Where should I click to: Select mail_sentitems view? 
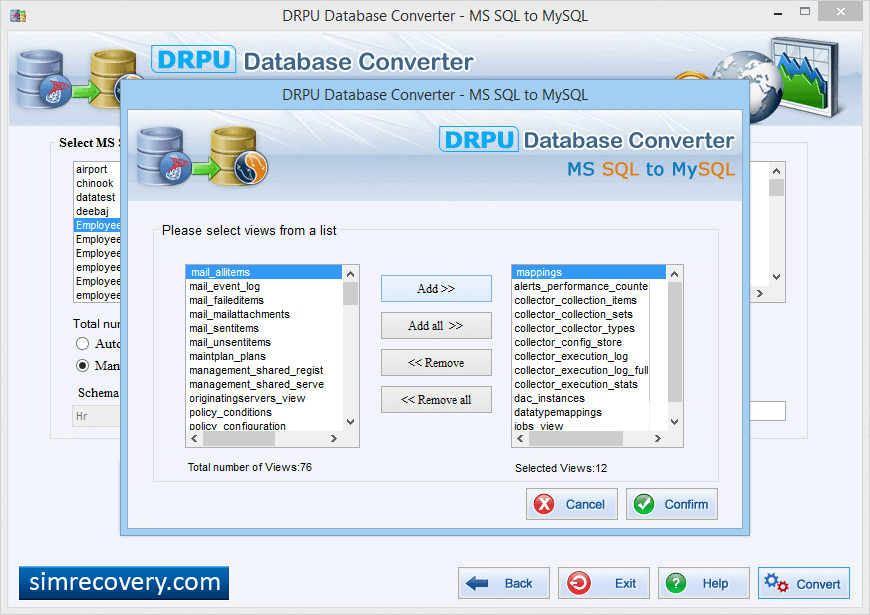pos(264,329)
